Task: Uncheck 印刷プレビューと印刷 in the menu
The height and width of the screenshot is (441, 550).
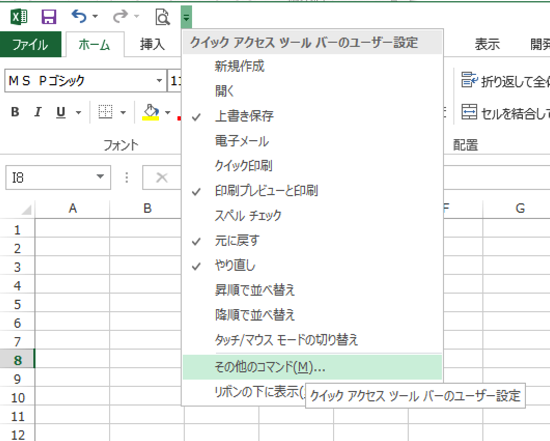Action: 312,191
